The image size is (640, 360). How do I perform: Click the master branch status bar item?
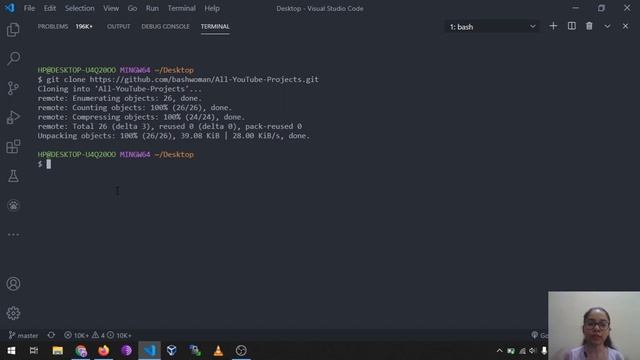click(23, 335)
